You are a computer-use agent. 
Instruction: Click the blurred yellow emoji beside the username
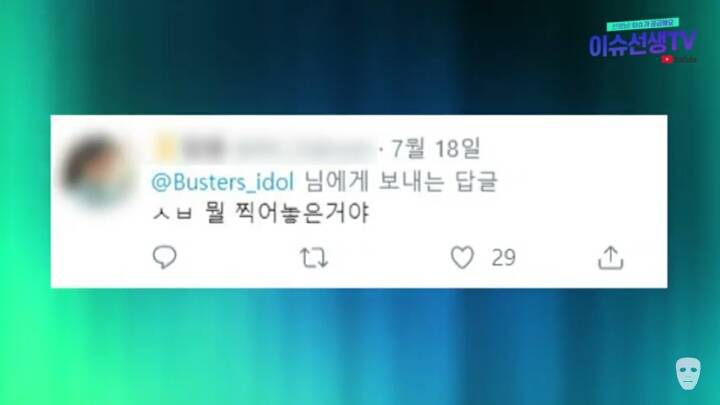click(x=163, y=149)
